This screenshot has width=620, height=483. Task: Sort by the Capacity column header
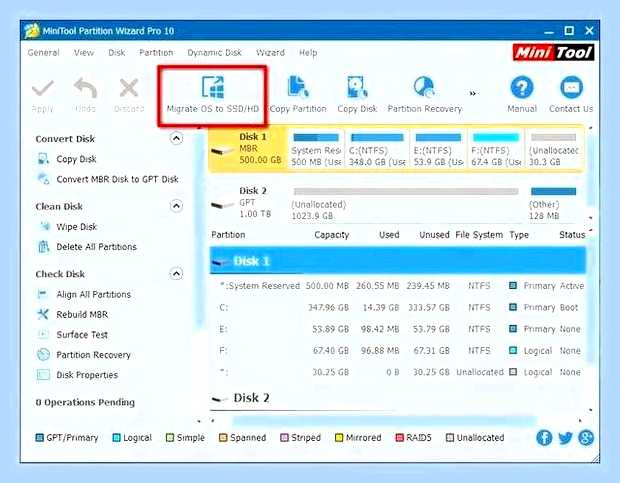pyautogui.click(x=332, y=235)
